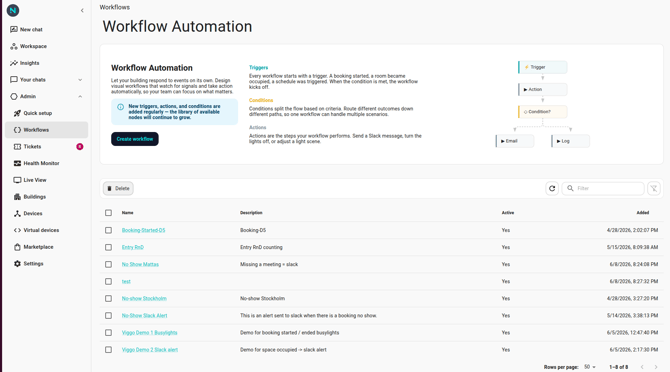Click the Condition? node in diagram

tap(543, 112)
